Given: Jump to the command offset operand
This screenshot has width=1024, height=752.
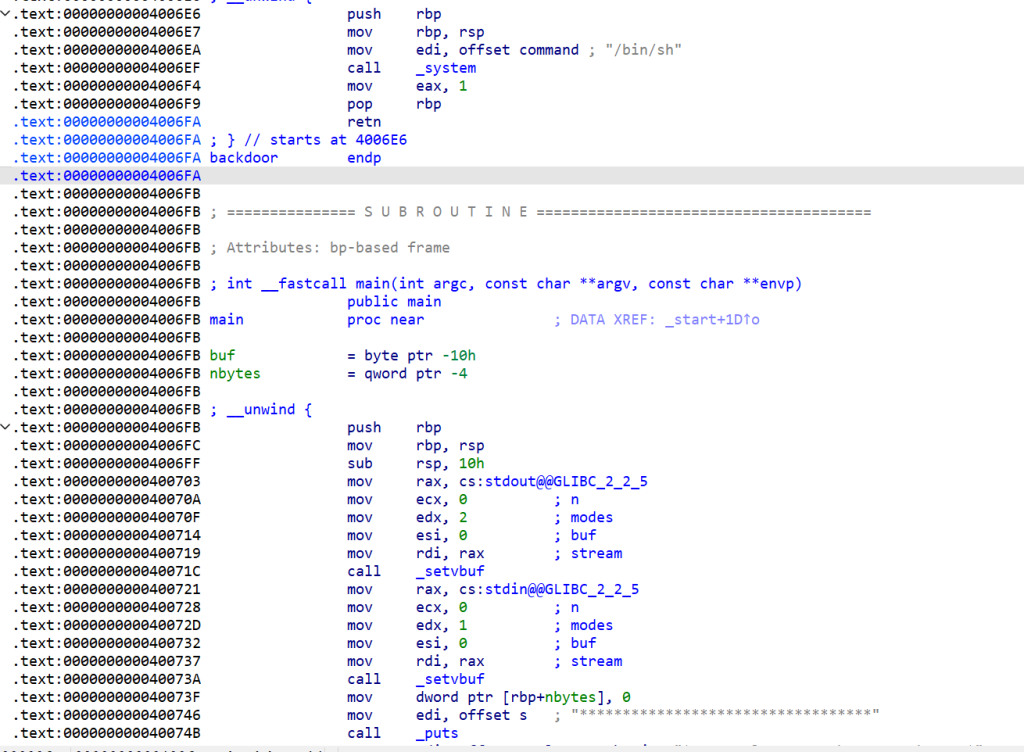Looking at the screenshot, I should (x=549, y=50).
